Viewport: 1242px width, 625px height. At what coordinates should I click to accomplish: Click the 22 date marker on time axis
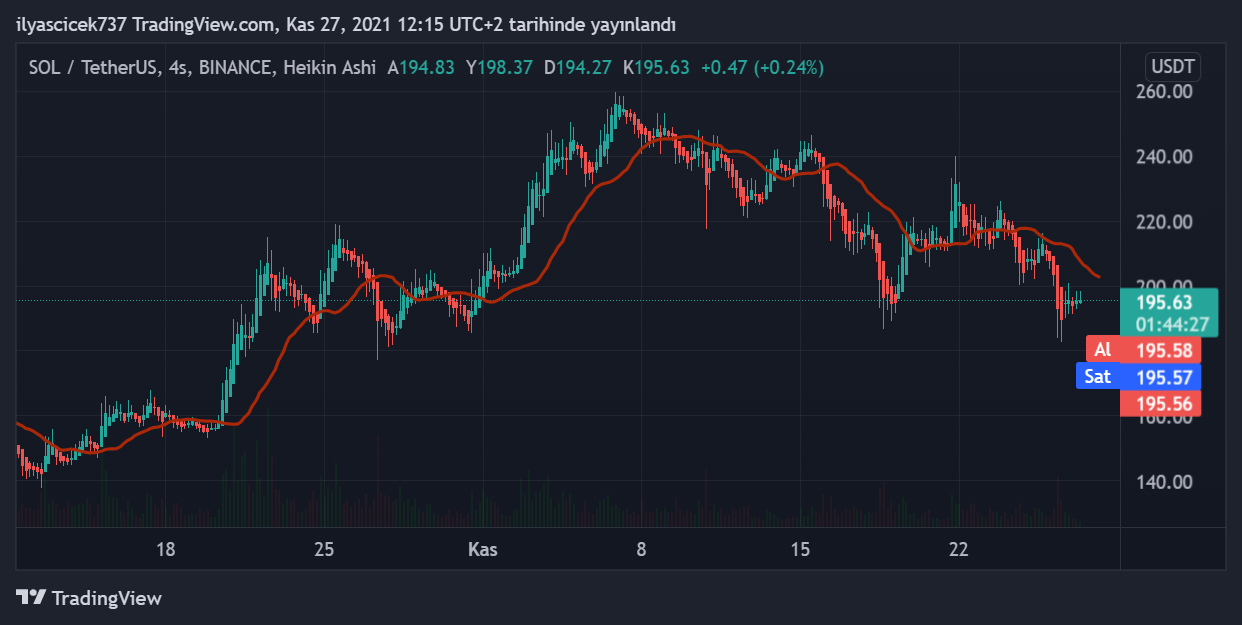pos(959,549)
